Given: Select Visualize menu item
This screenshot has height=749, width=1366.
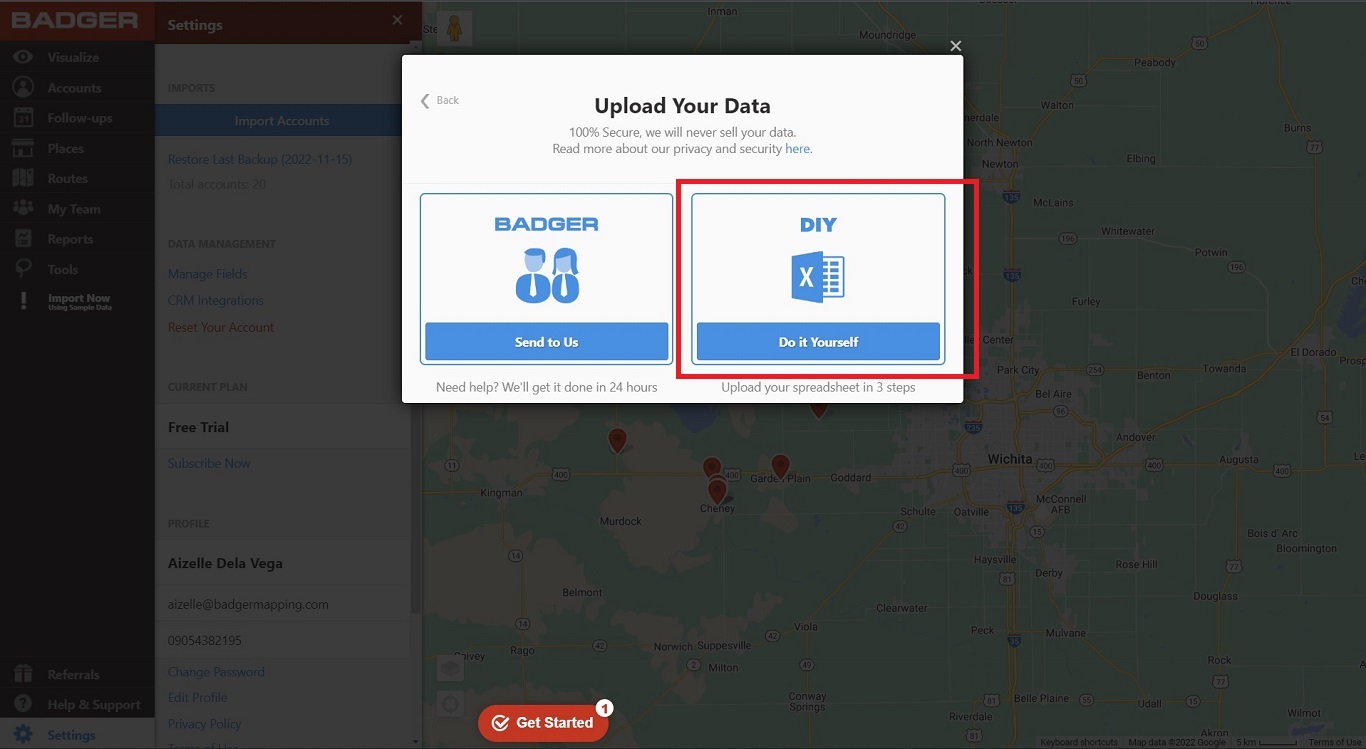Looking at the screenshot, I should [73, 57].
